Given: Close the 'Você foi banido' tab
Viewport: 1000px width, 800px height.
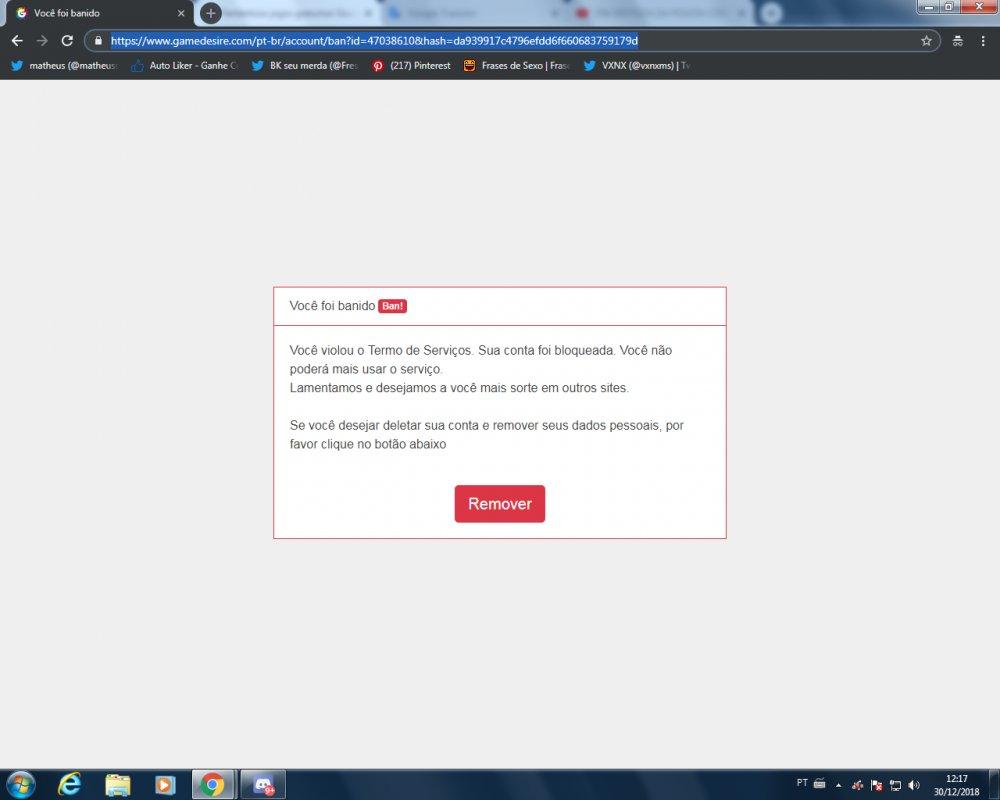Looking at the screenshot, I should 181,13.
